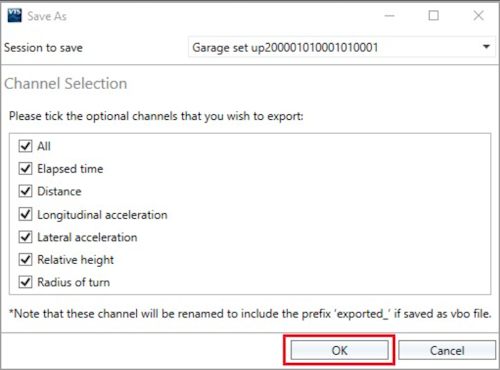The width and height of the screenshot is (500, 370).
Task: Uncheck the All checkbox
Action: point(25,146)
